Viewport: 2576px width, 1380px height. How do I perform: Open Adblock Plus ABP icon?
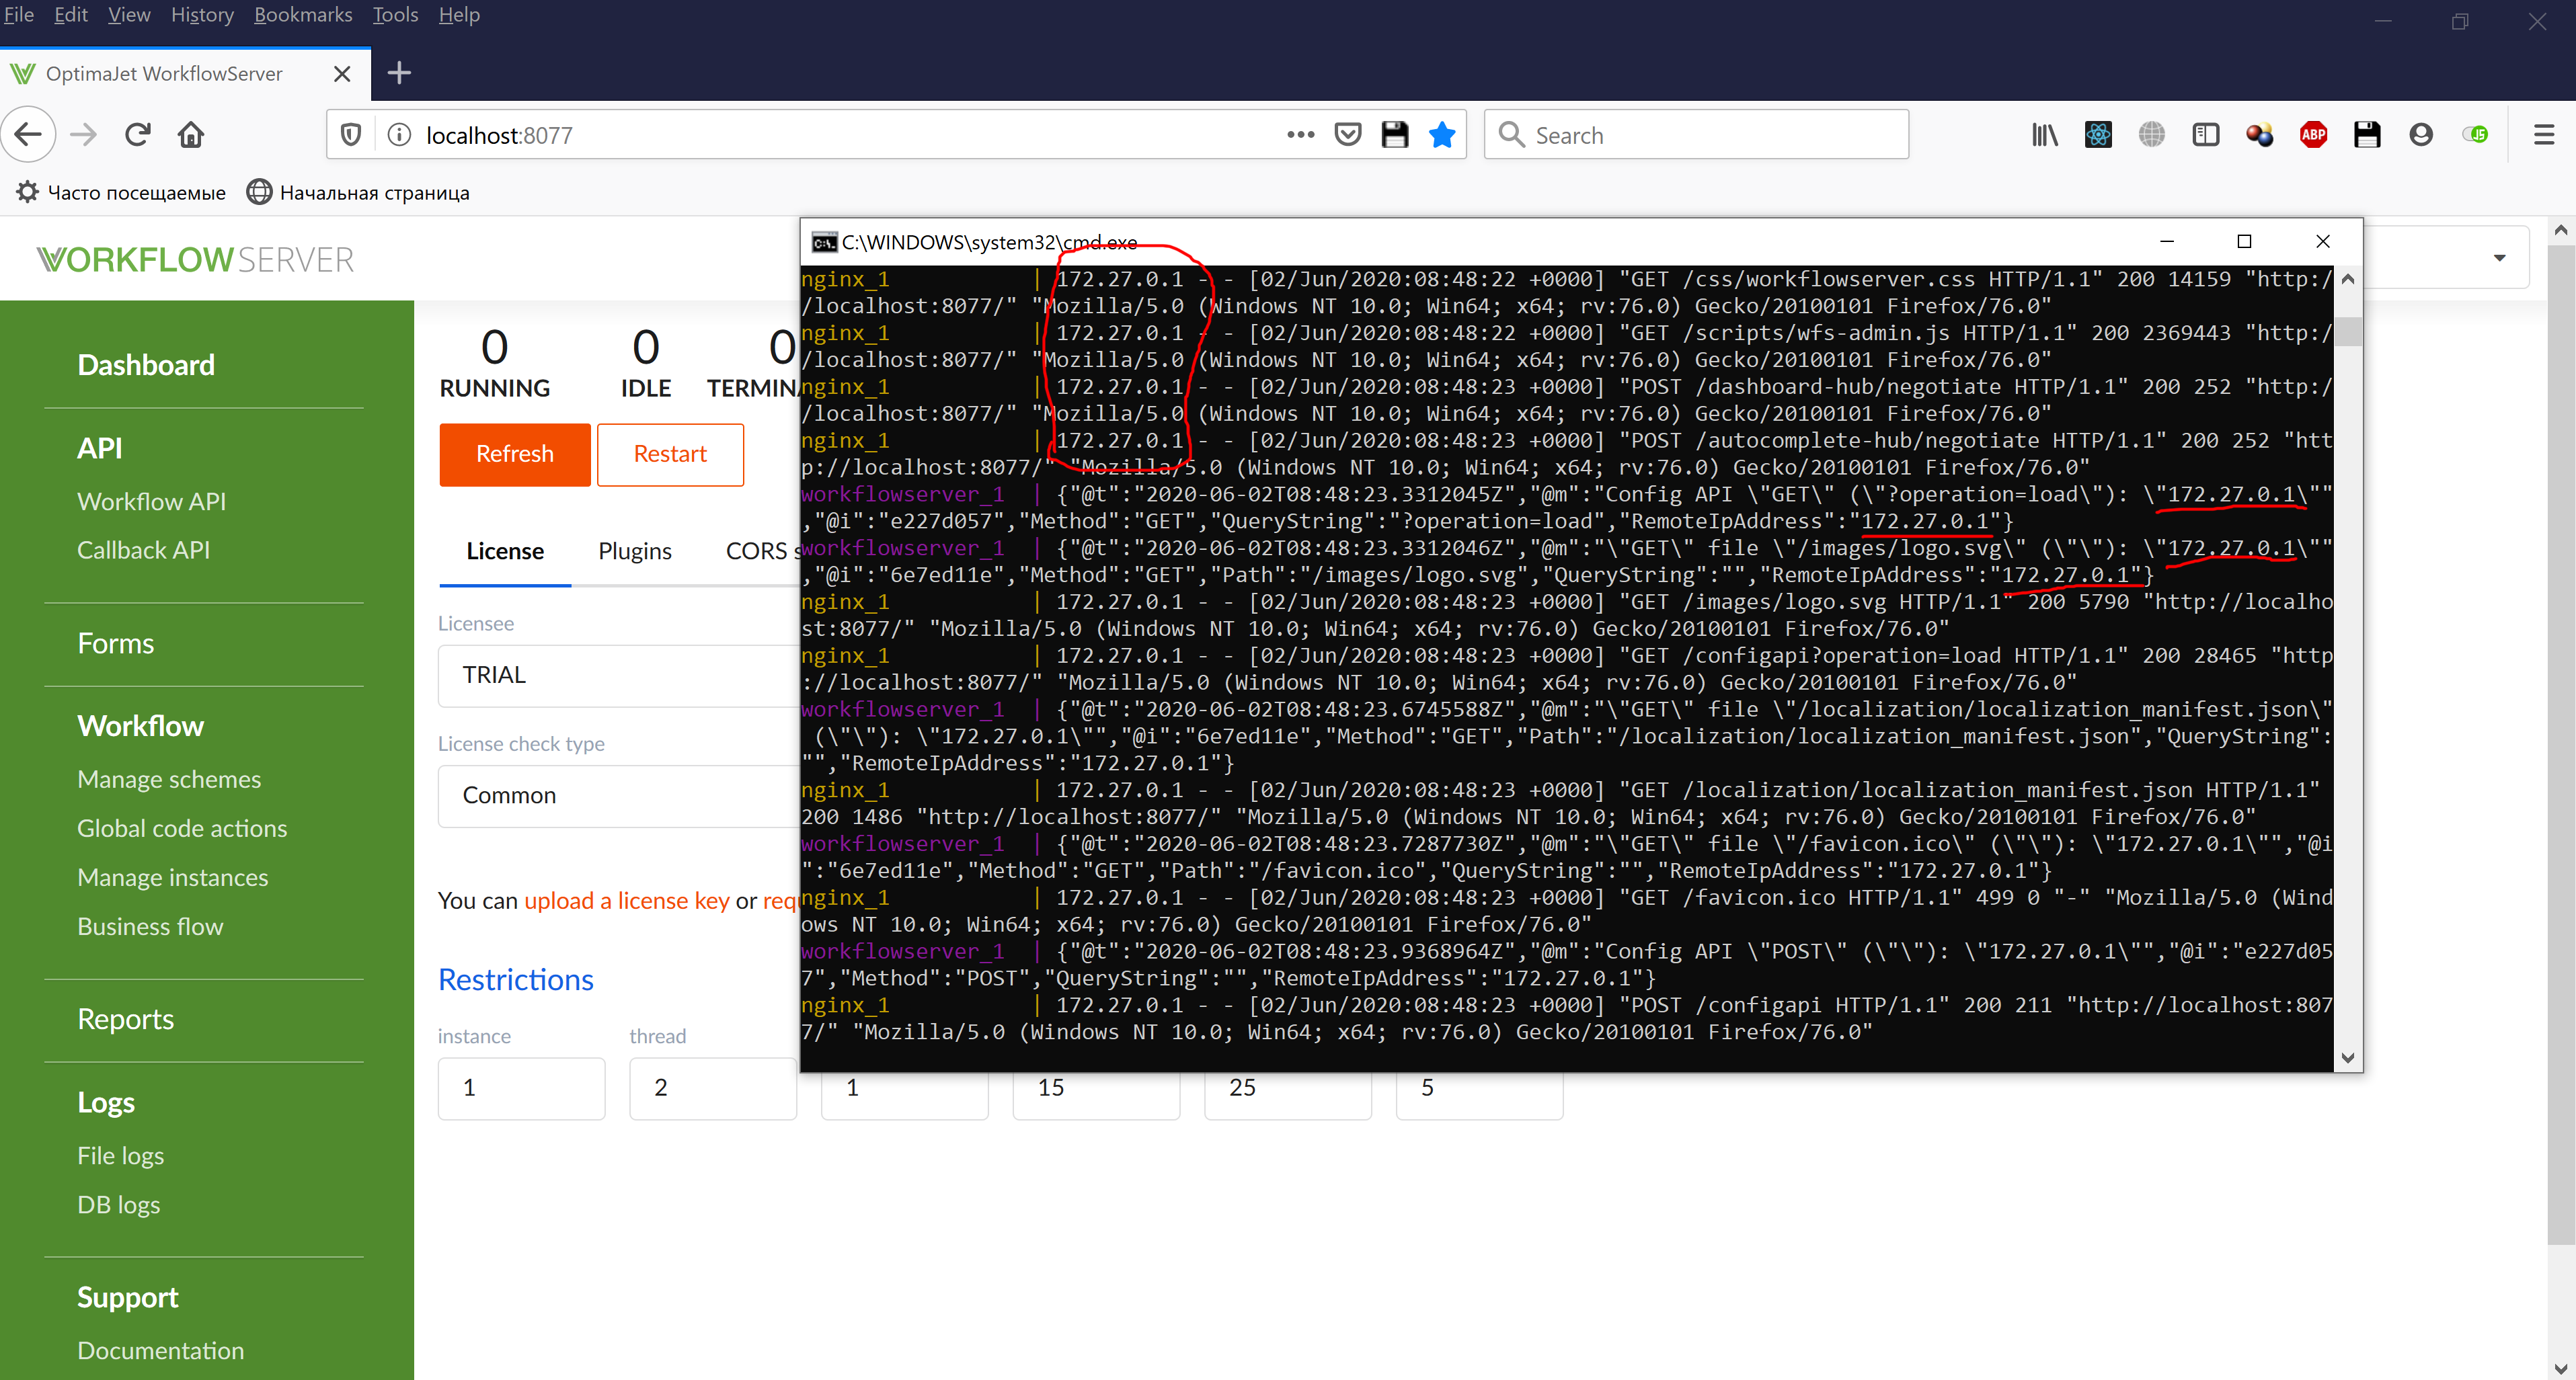coord(2313,135)
